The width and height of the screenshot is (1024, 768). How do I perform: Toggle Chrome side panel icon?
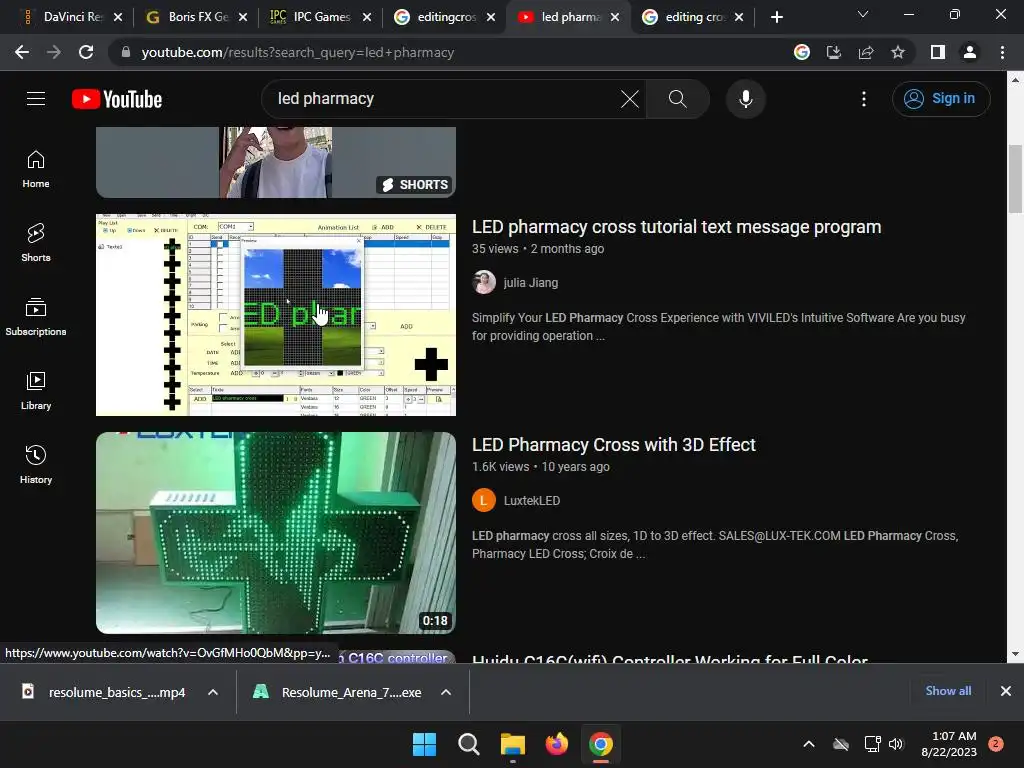pos(938,52)
